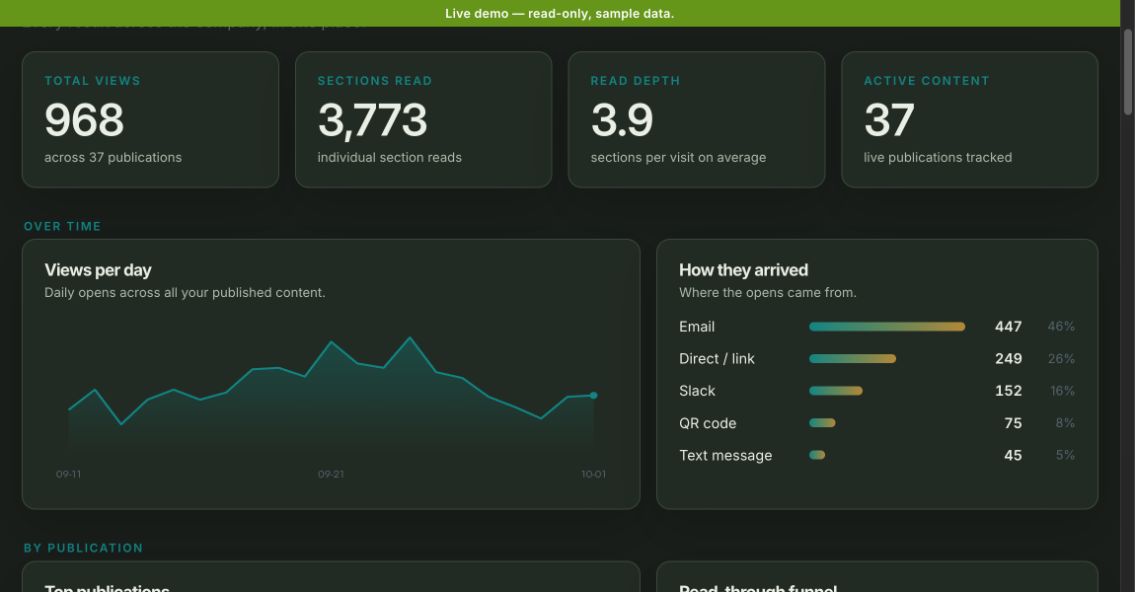The width and height of the screenshot is (1135, 592).
Task: Click the Email count 447
Action: [x=1008, y=326]
